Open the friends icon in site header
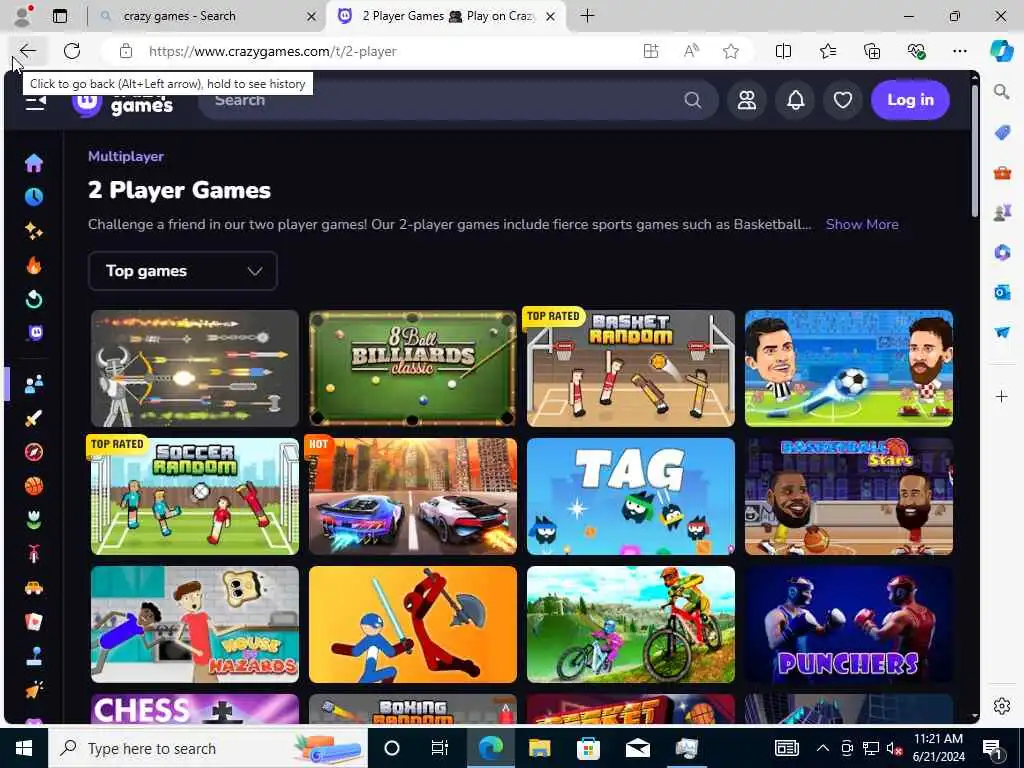 click(746, 100)
